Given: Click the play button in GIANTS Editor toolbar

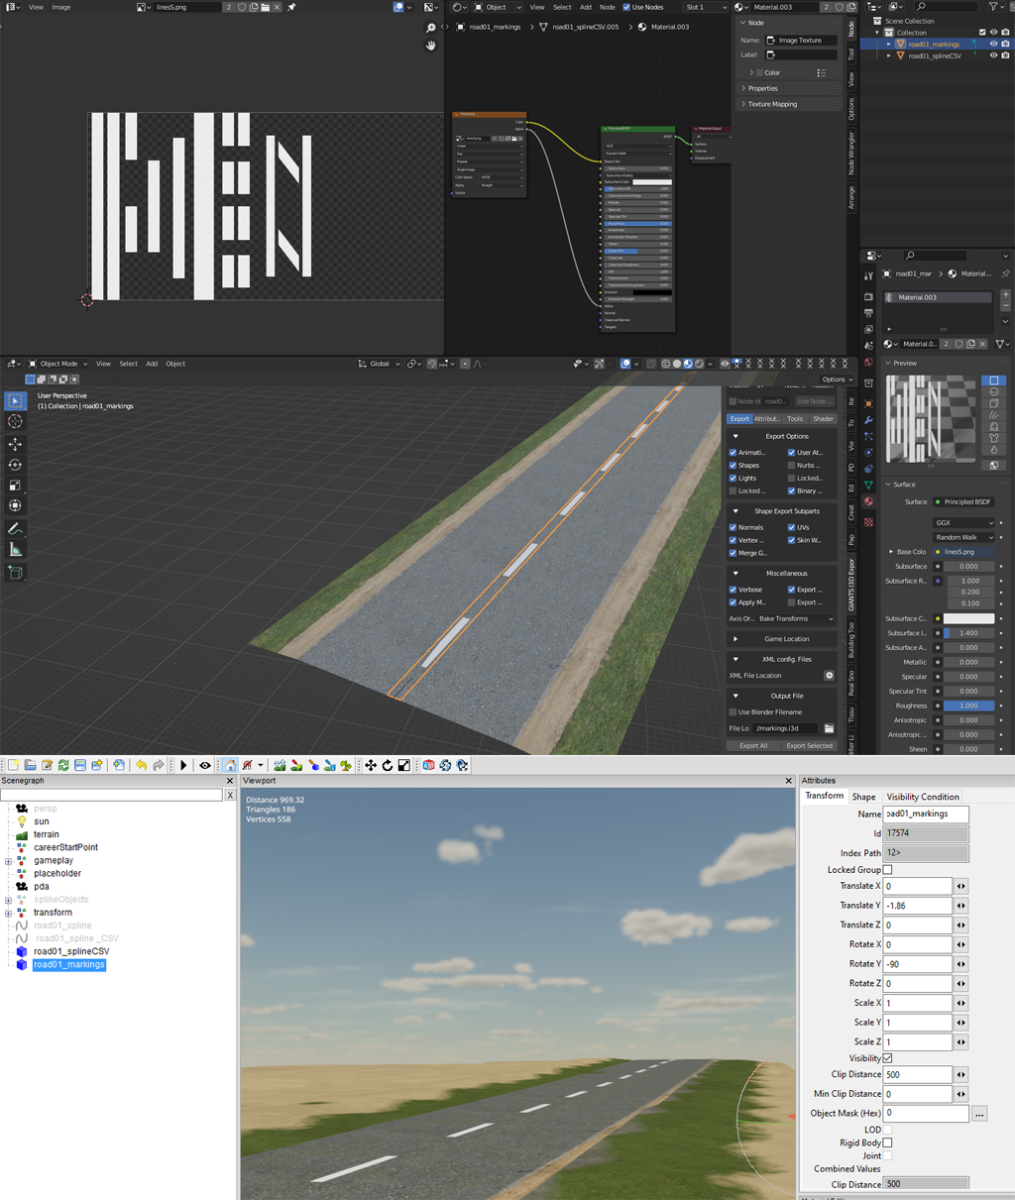Looking at the screenshot, I should pos(184,765).
